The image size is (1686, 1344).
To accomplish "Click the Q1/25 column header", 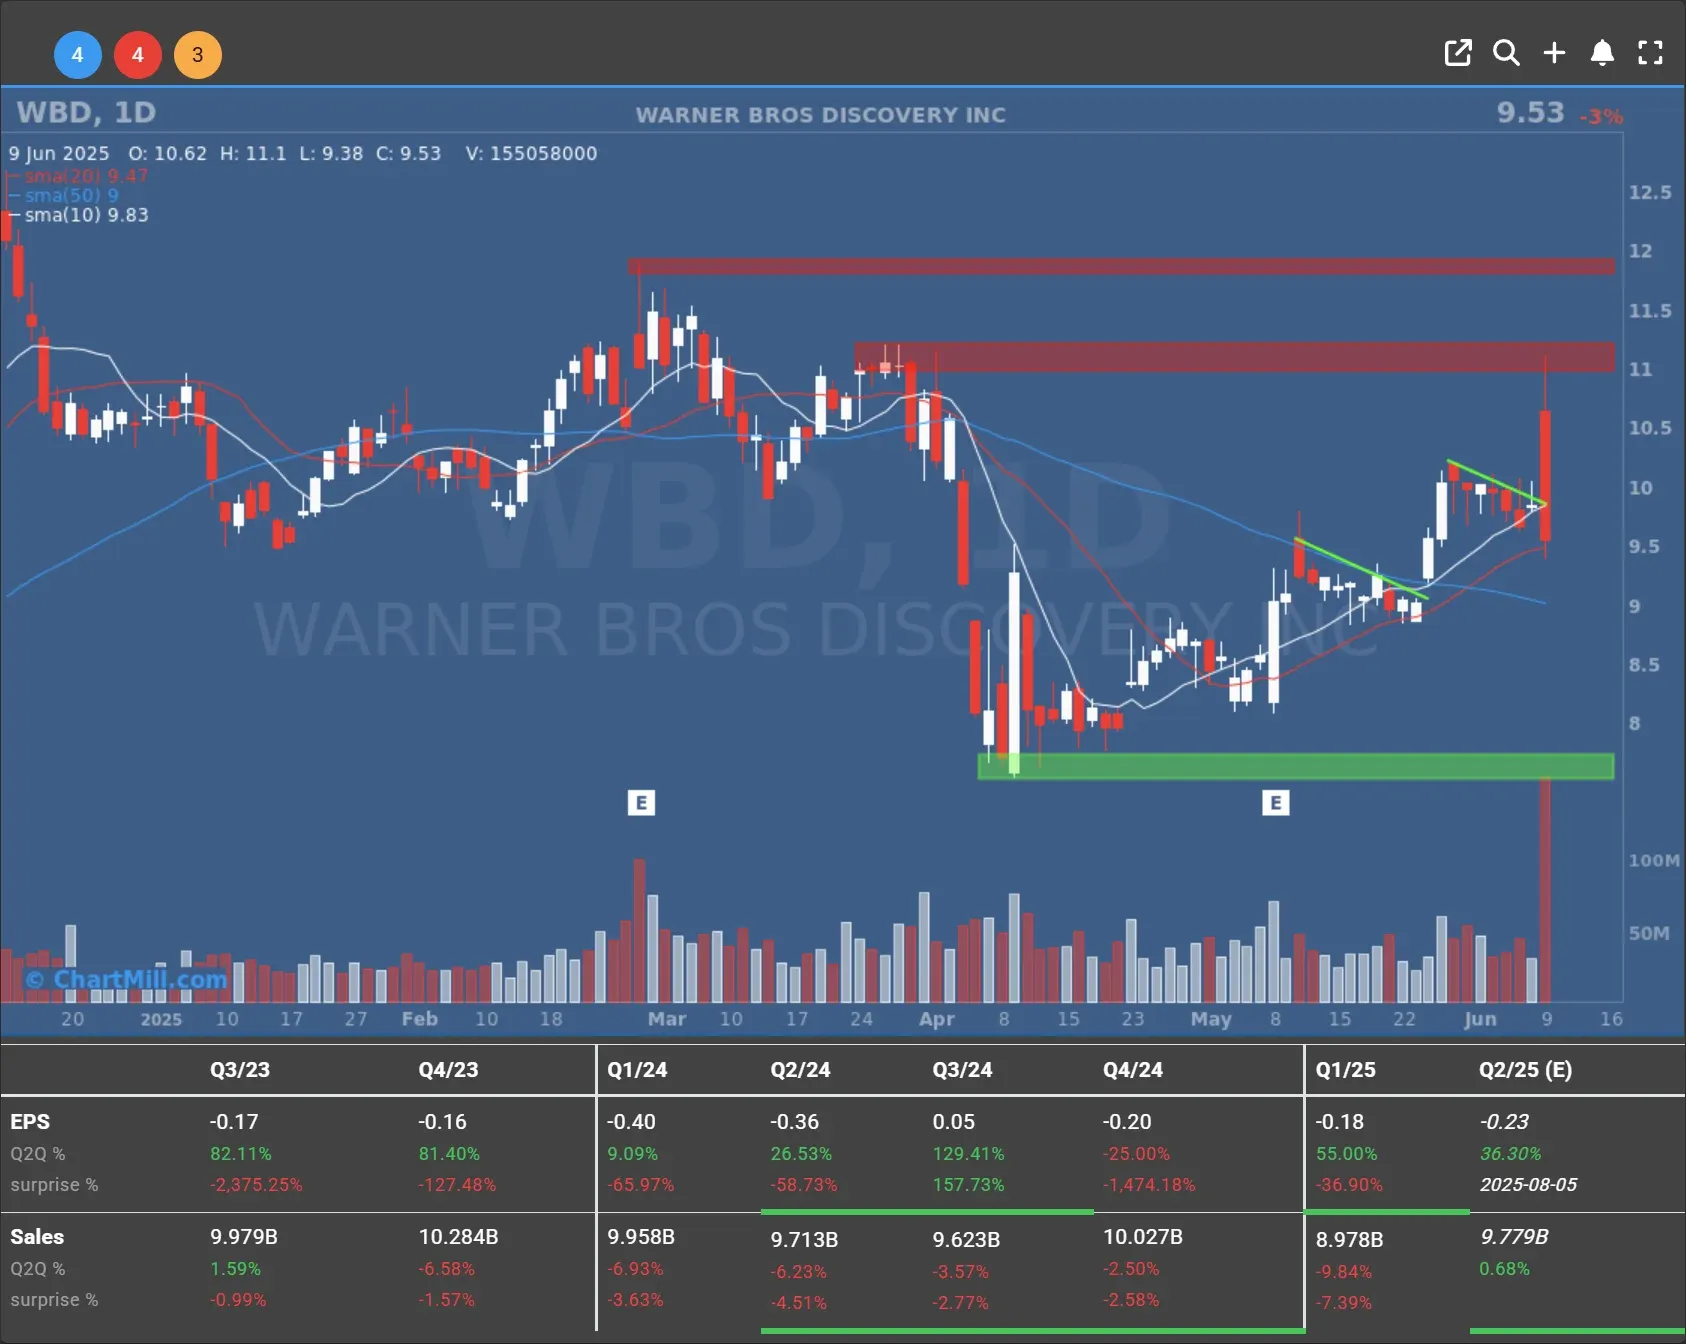I will (1345, 1070).
